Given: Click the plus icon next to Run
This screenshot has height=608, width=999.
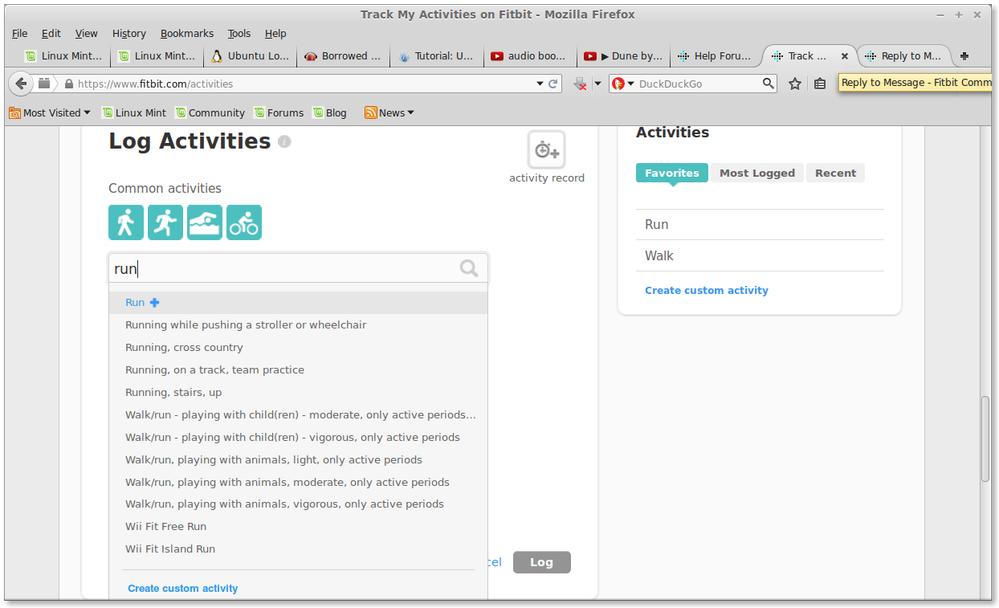Looking at the screenshot, I should [x=154, y=303].
